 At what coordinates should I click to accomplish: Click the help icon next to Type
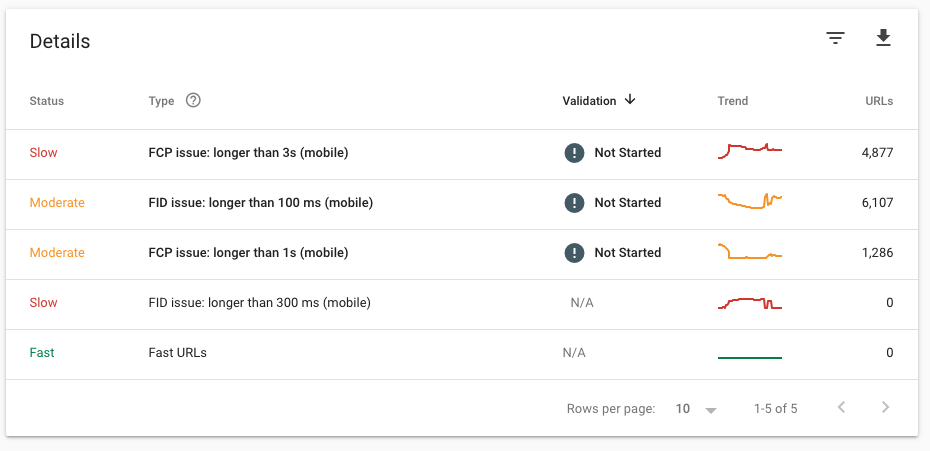click(193, 100)
